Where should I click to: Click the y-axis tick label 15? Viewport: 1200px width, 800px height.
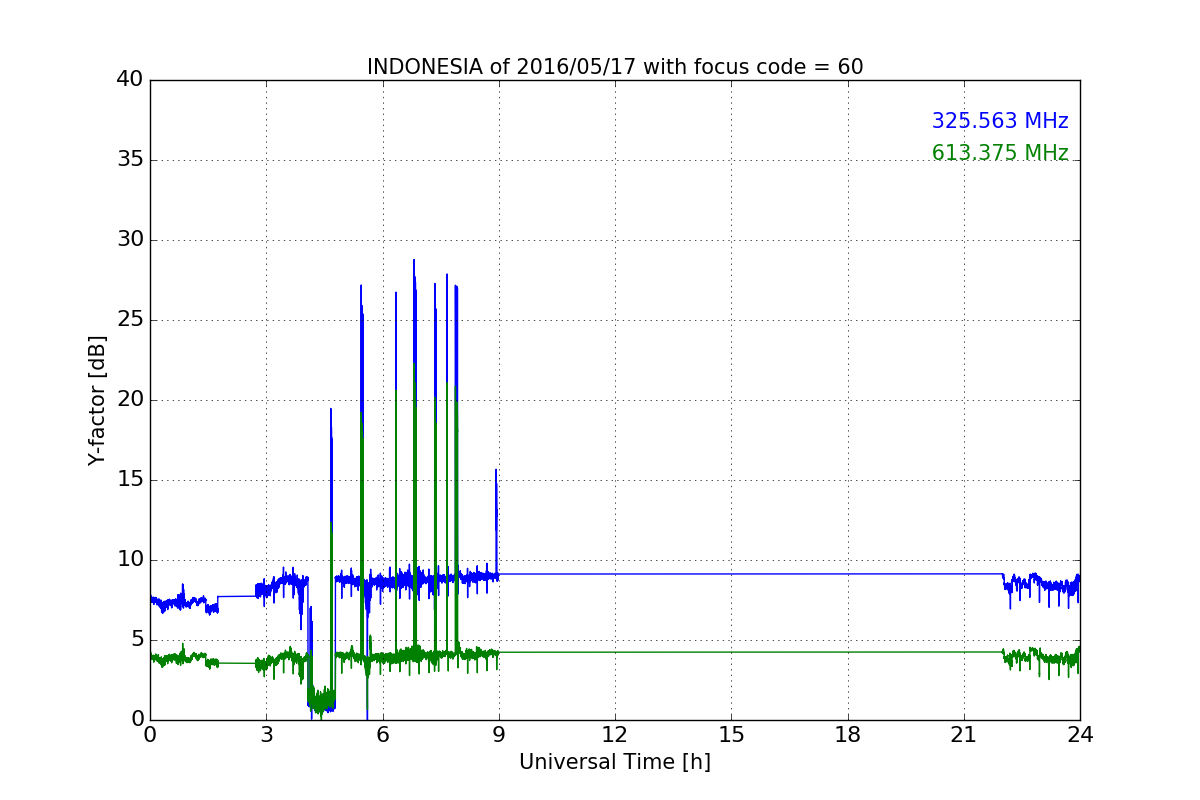coord(130,480)
